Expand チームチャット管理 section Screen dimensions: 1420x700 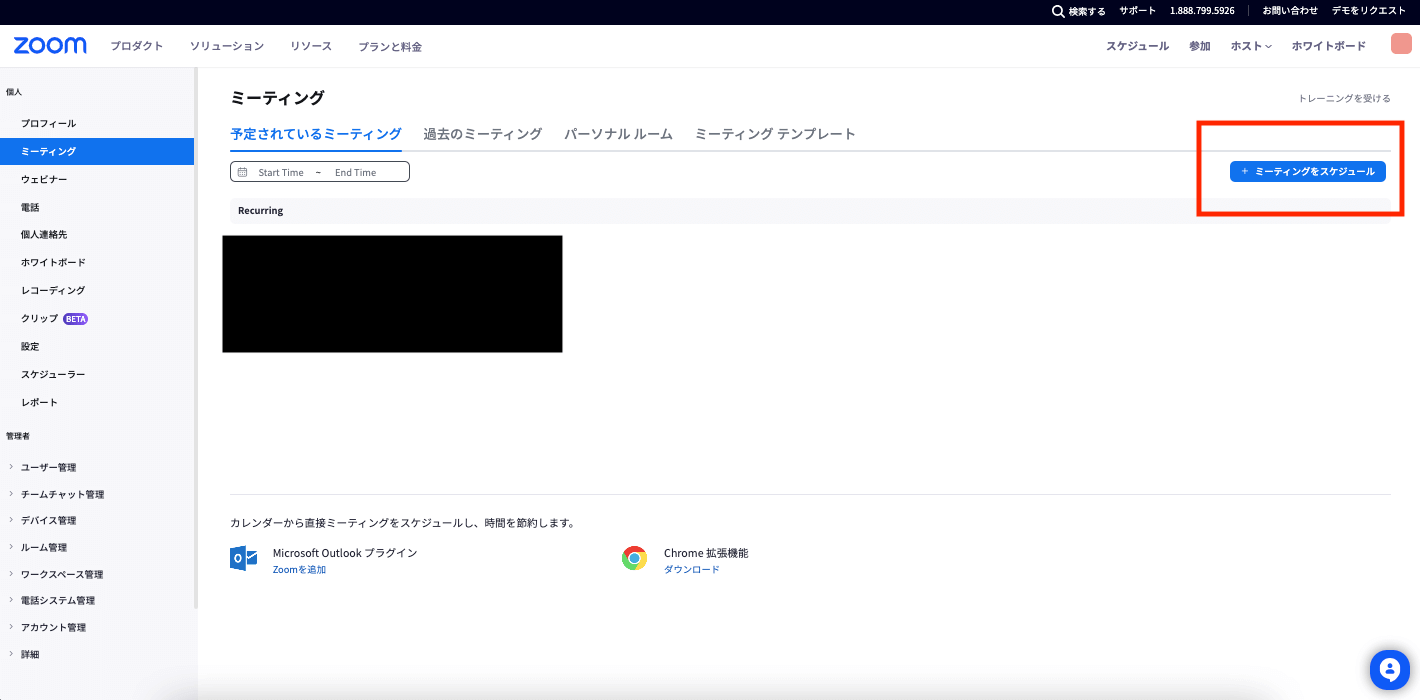[x=62, y=494]
